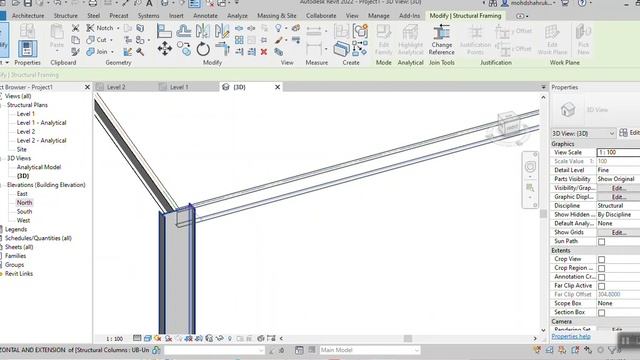Toggle the Far Clip Active checkbox

coord(601,287)
